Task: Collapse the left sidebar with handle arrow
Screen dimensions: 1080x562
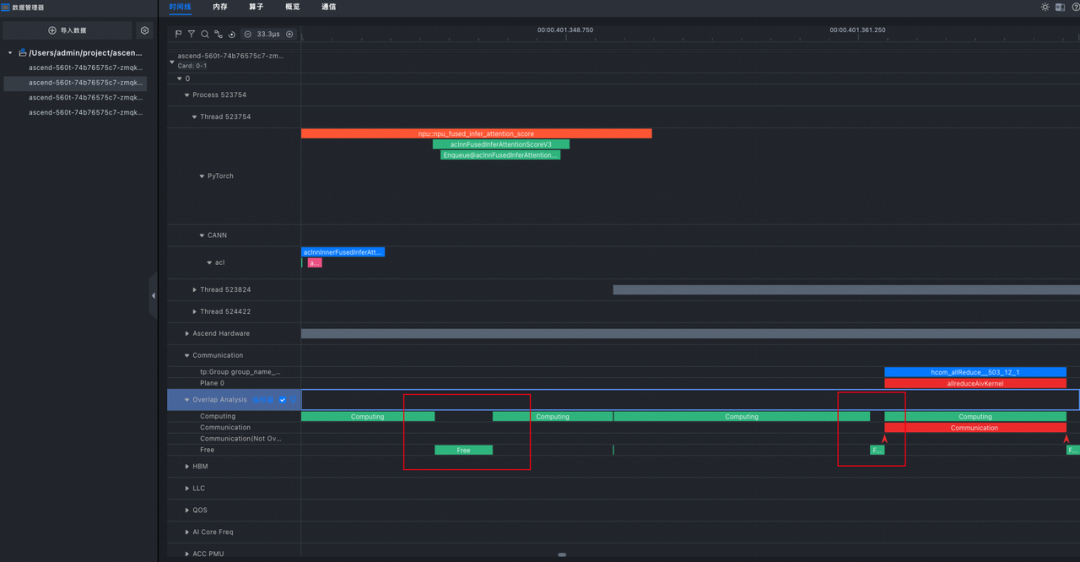Action: 153,295
